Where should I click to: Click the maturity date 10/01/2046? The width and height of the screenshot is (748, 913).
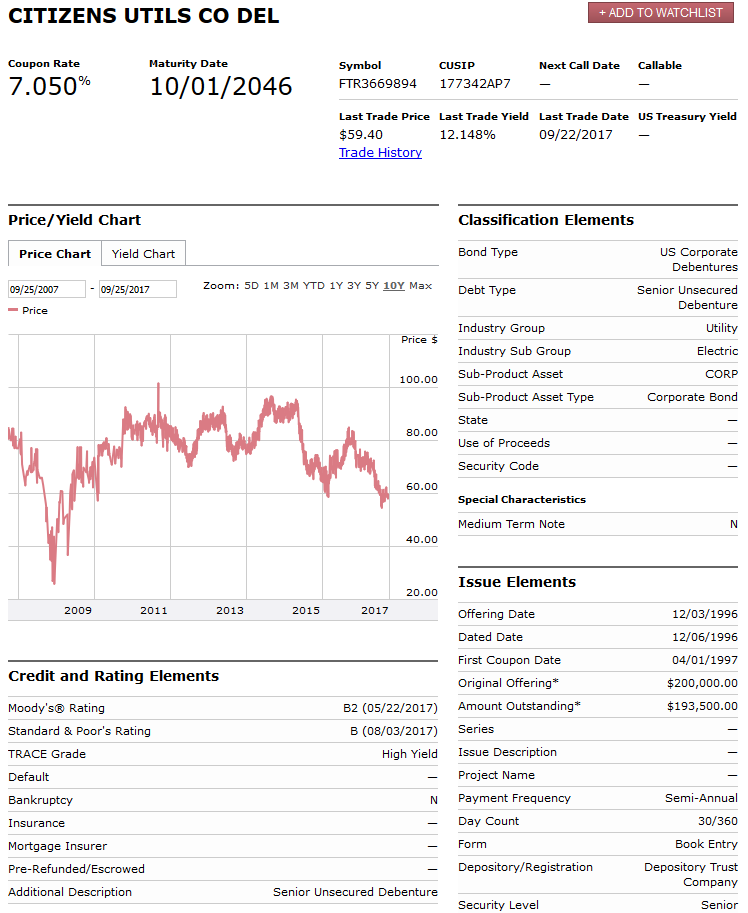coord(221,86)
